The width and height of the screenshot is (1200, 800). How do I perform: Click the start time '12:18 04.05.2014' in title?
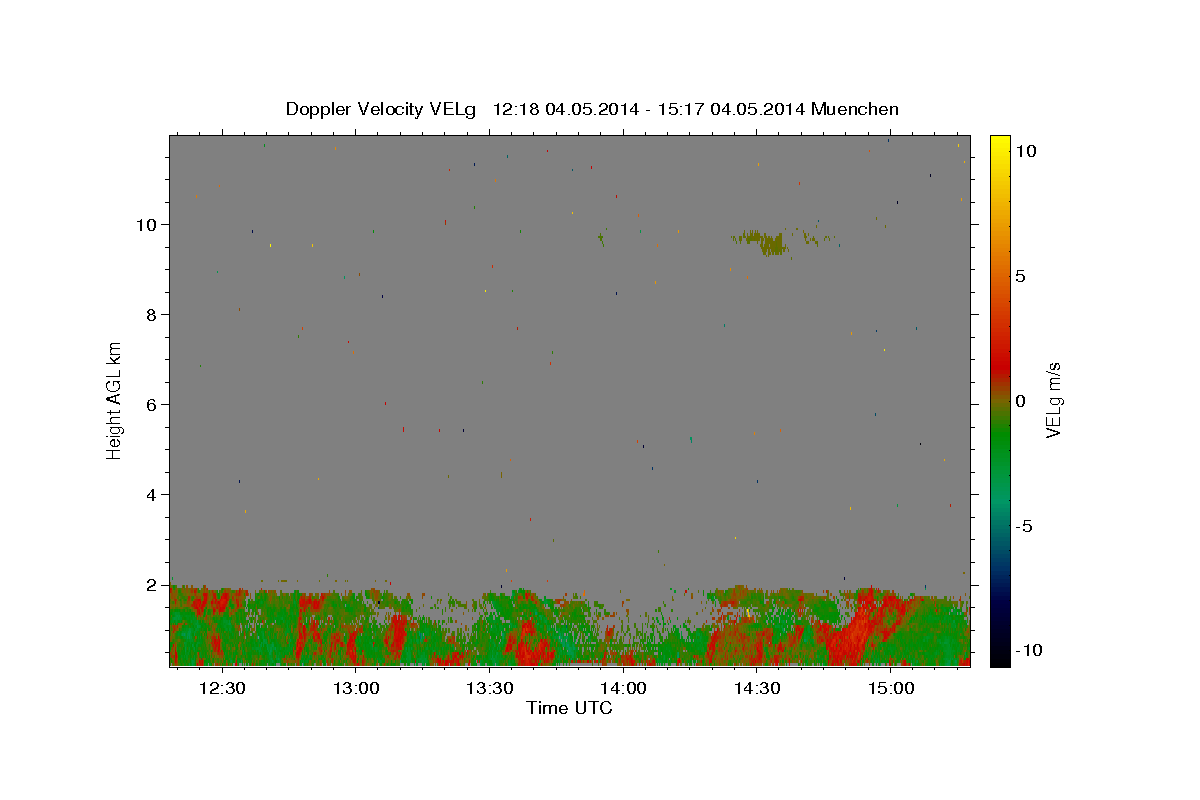[x=563, y=109]
